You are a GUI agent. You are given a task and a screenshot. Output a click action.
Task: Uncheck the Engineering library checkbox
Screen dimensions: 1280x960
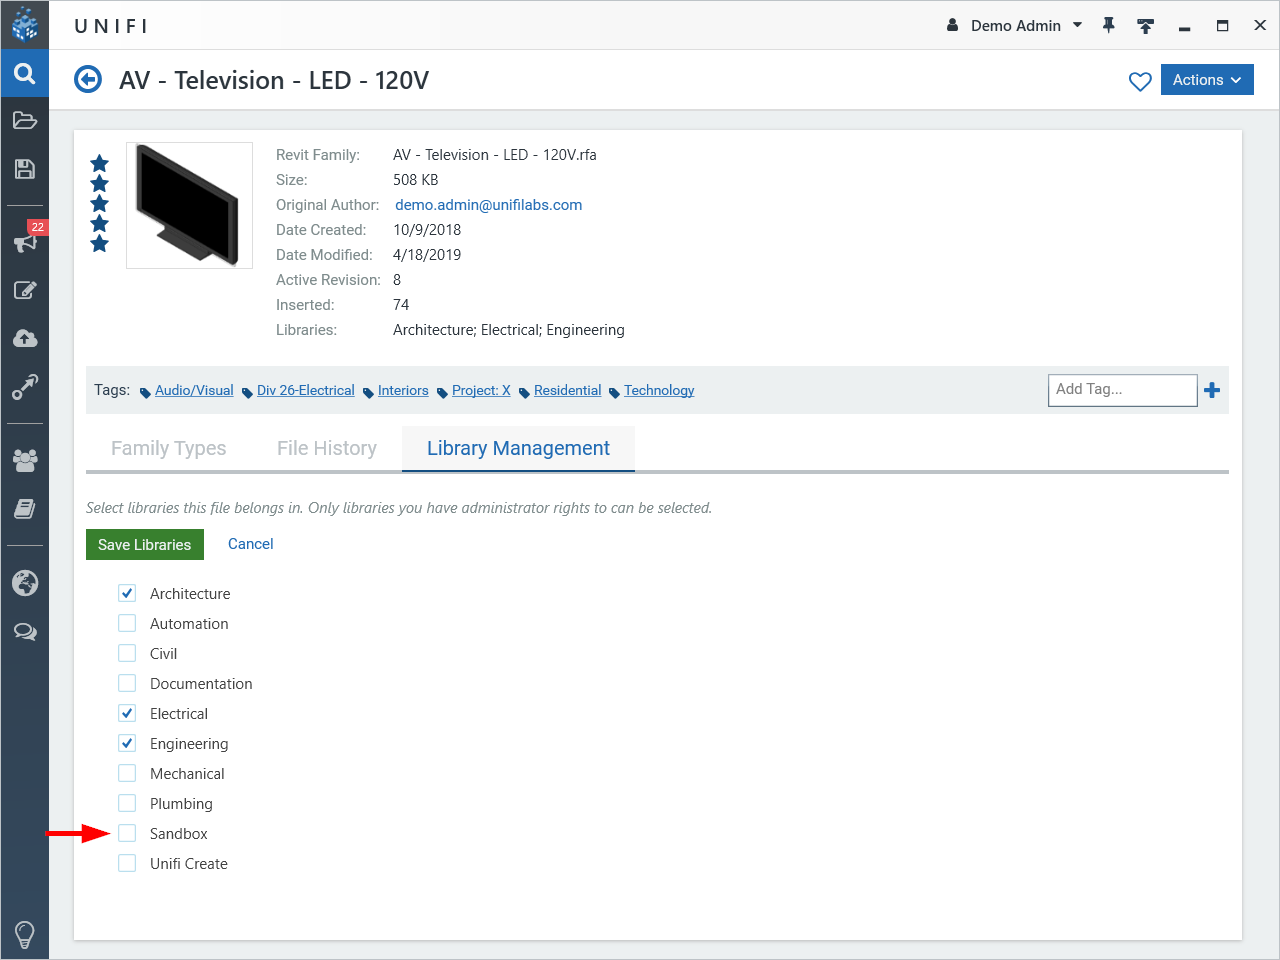127,743
